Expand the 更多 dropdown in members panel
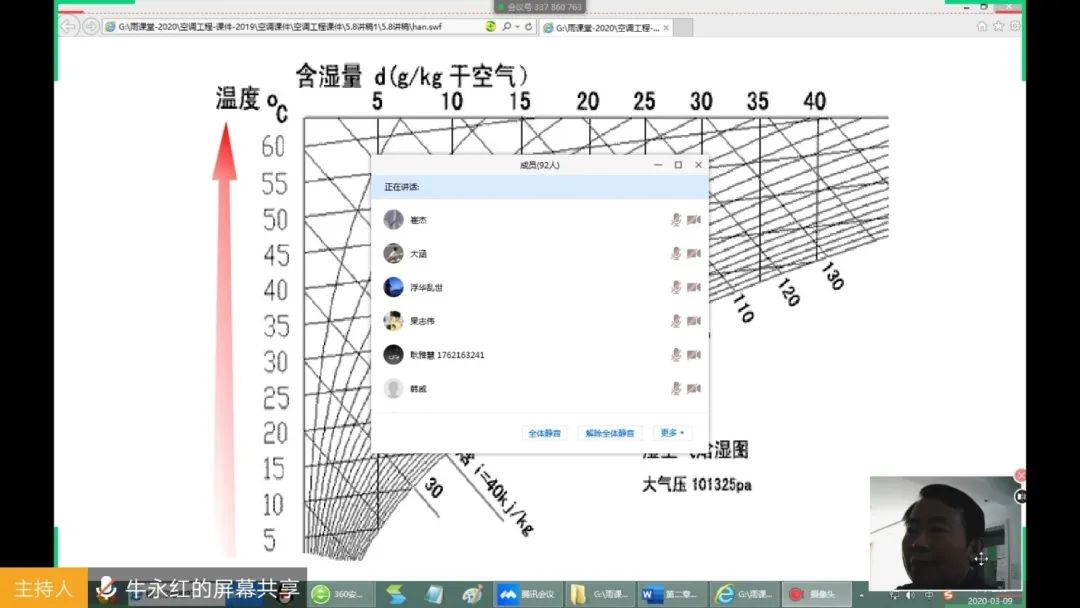Viewport: 1080px width, 608px height. coord(672,433)
